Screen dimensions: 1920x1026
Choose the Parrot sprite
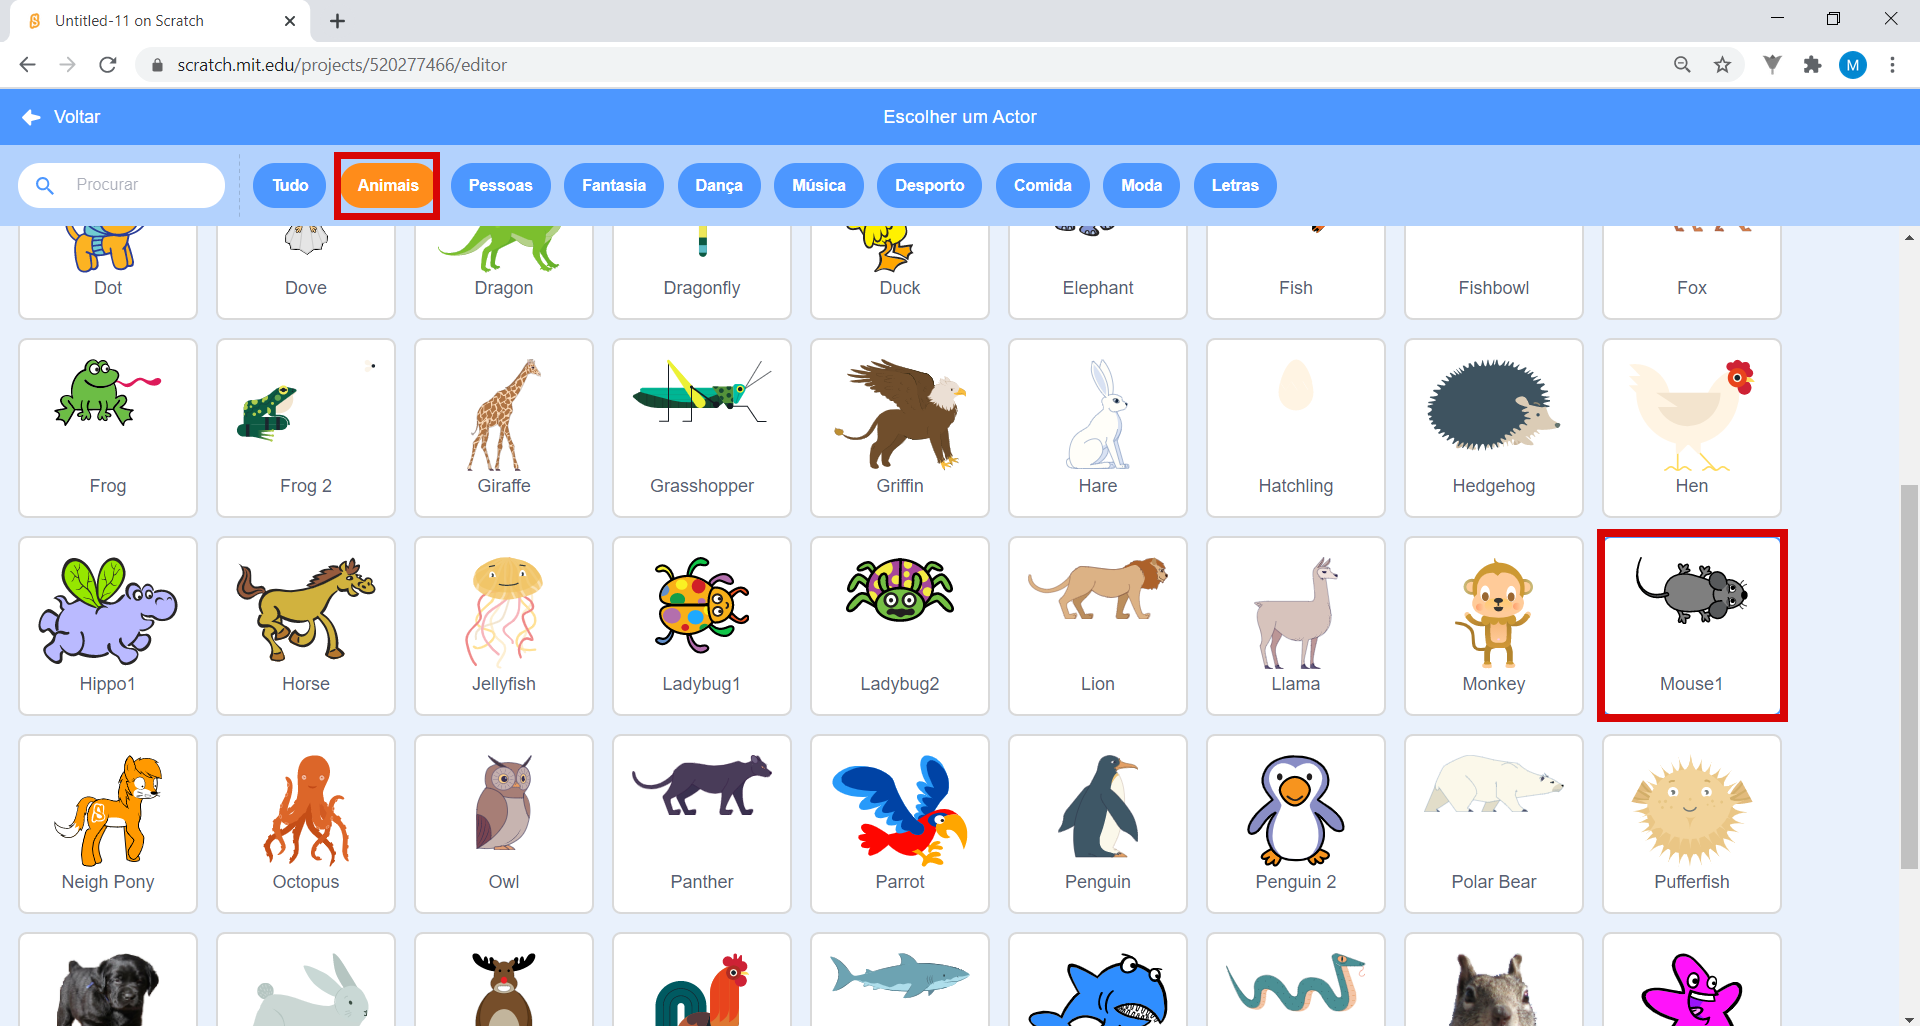click(x=900, y=824)
